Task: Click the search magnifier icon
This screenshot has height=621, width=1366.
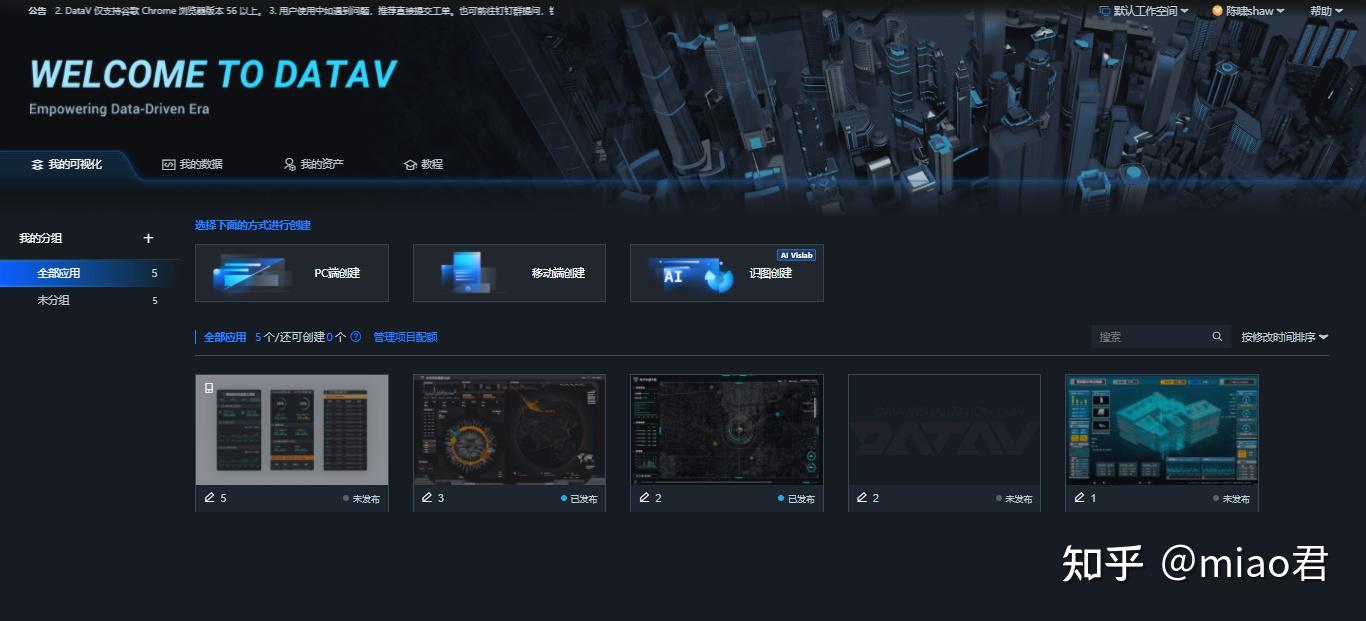Action: (x=1216, y=337)
